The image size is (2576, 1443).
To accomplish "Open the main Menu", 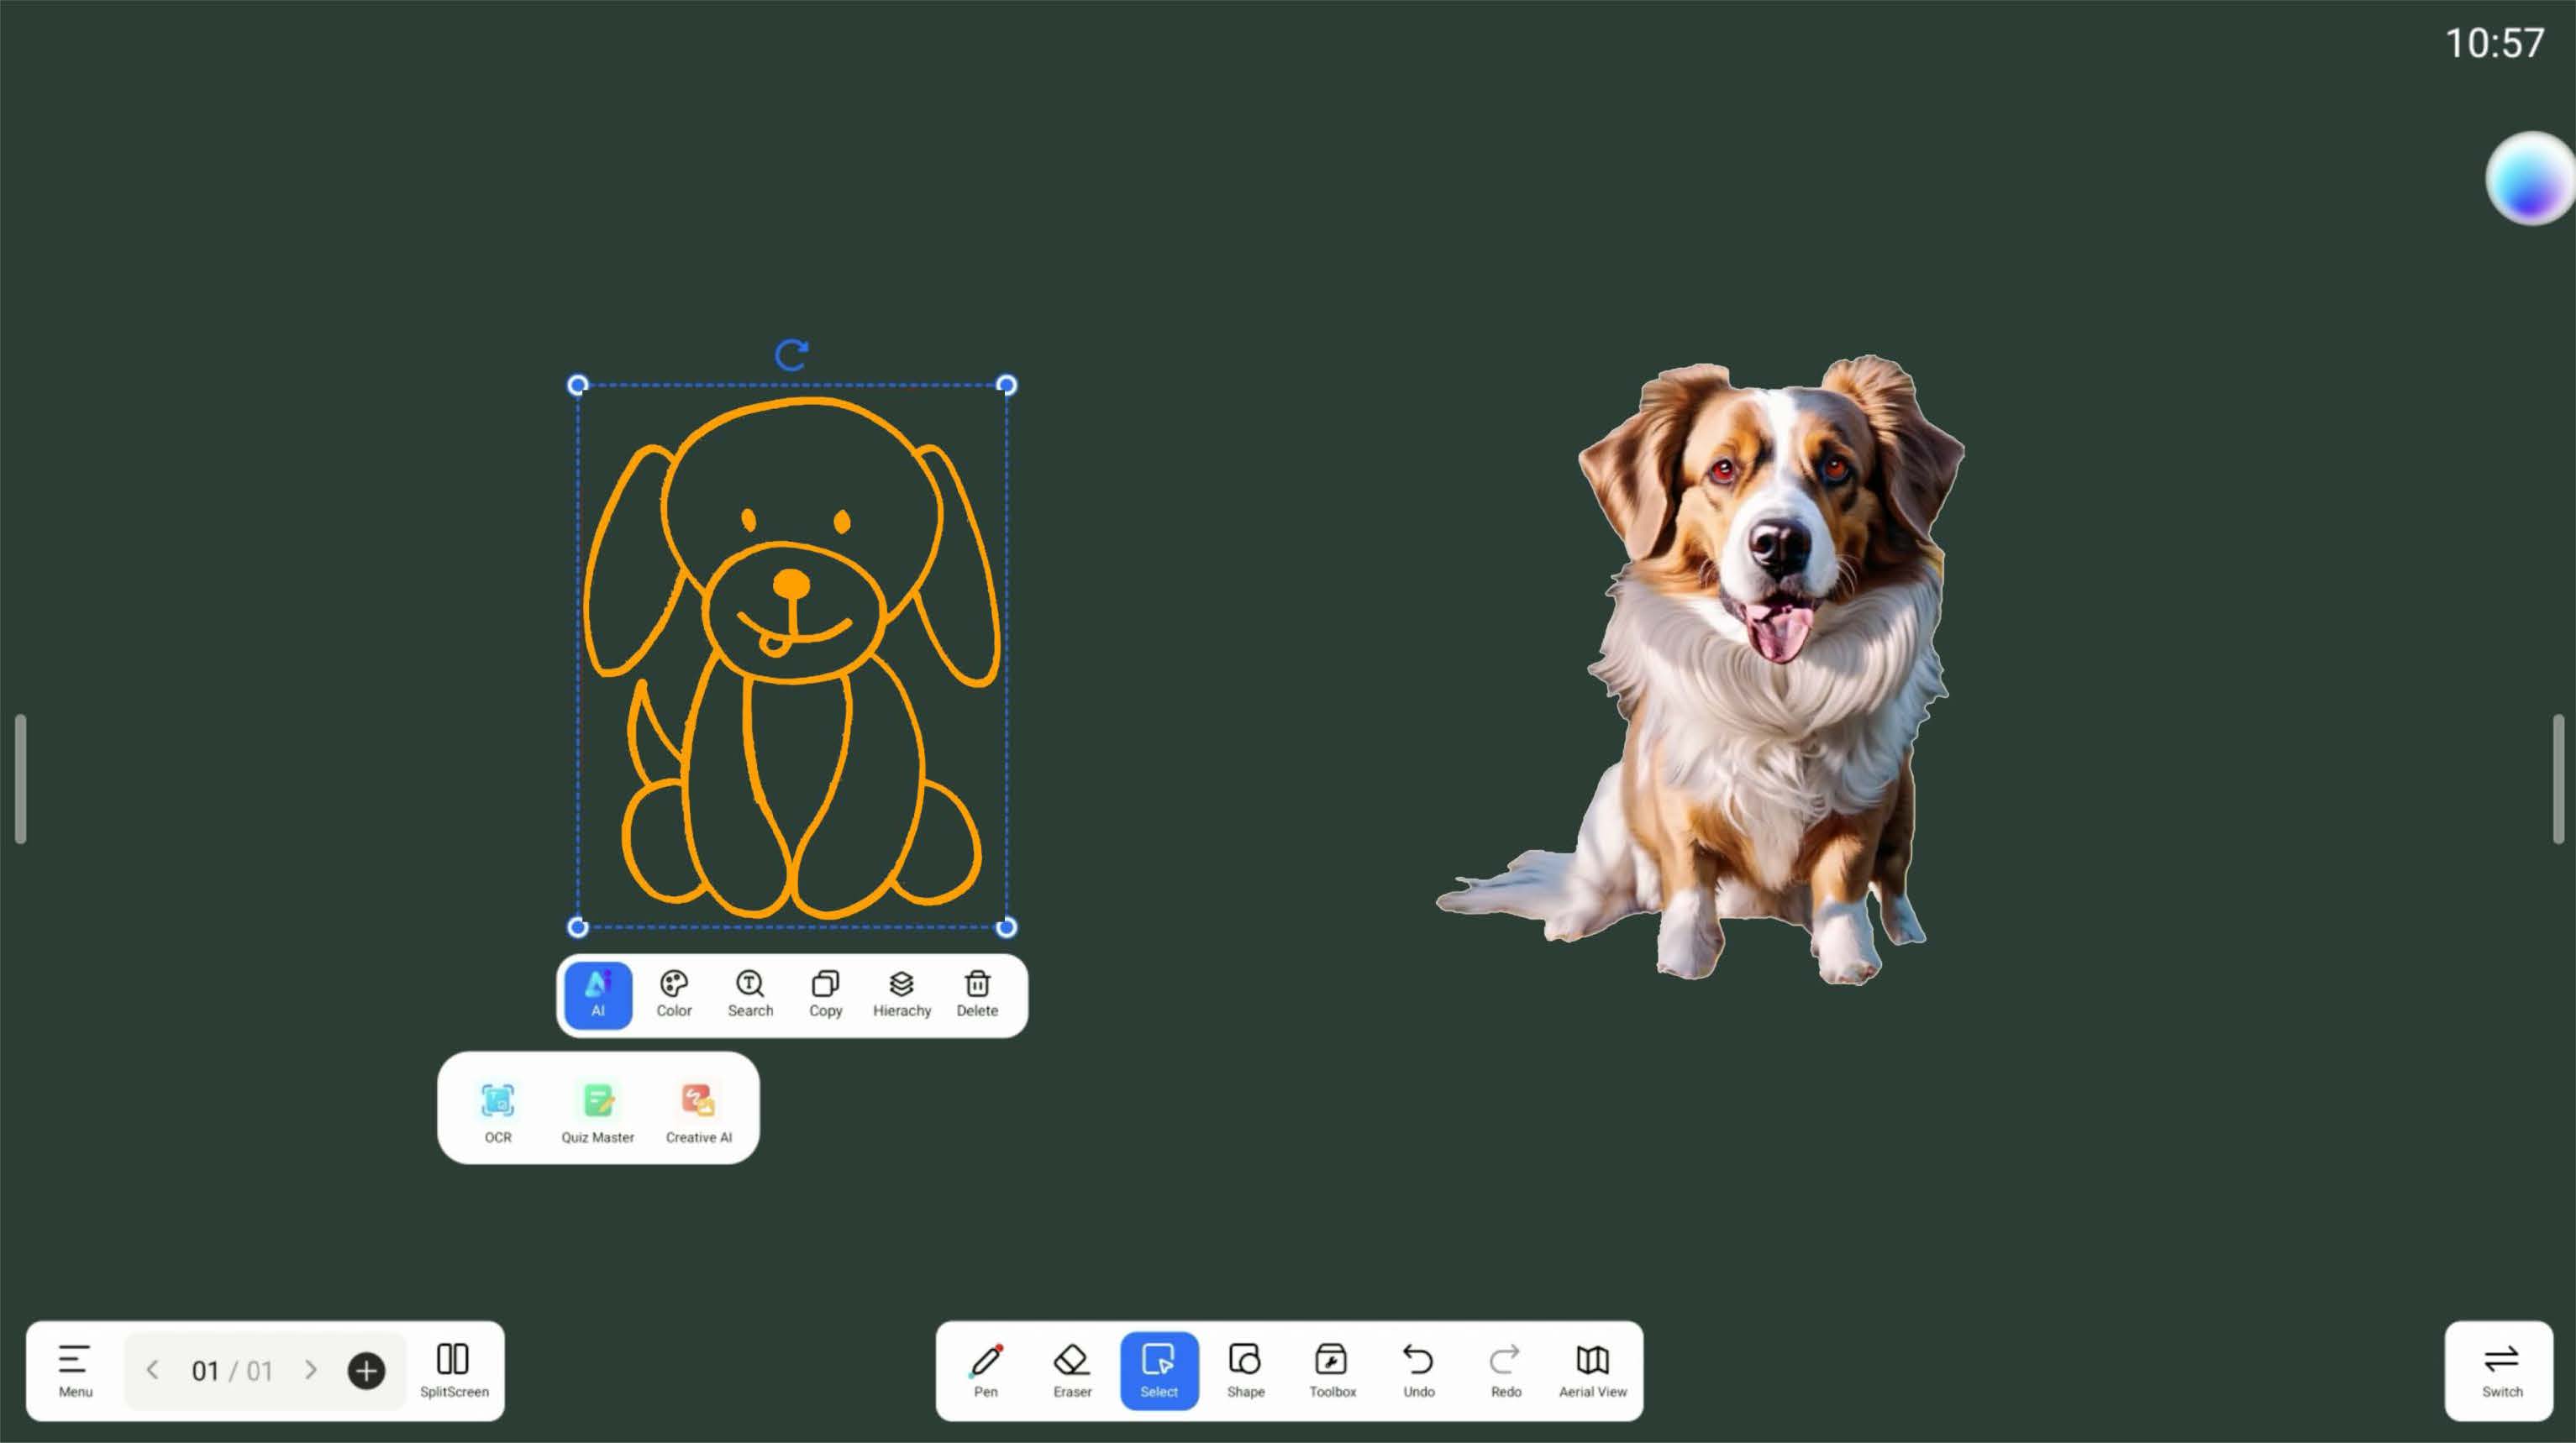I will click(75, 1369).
